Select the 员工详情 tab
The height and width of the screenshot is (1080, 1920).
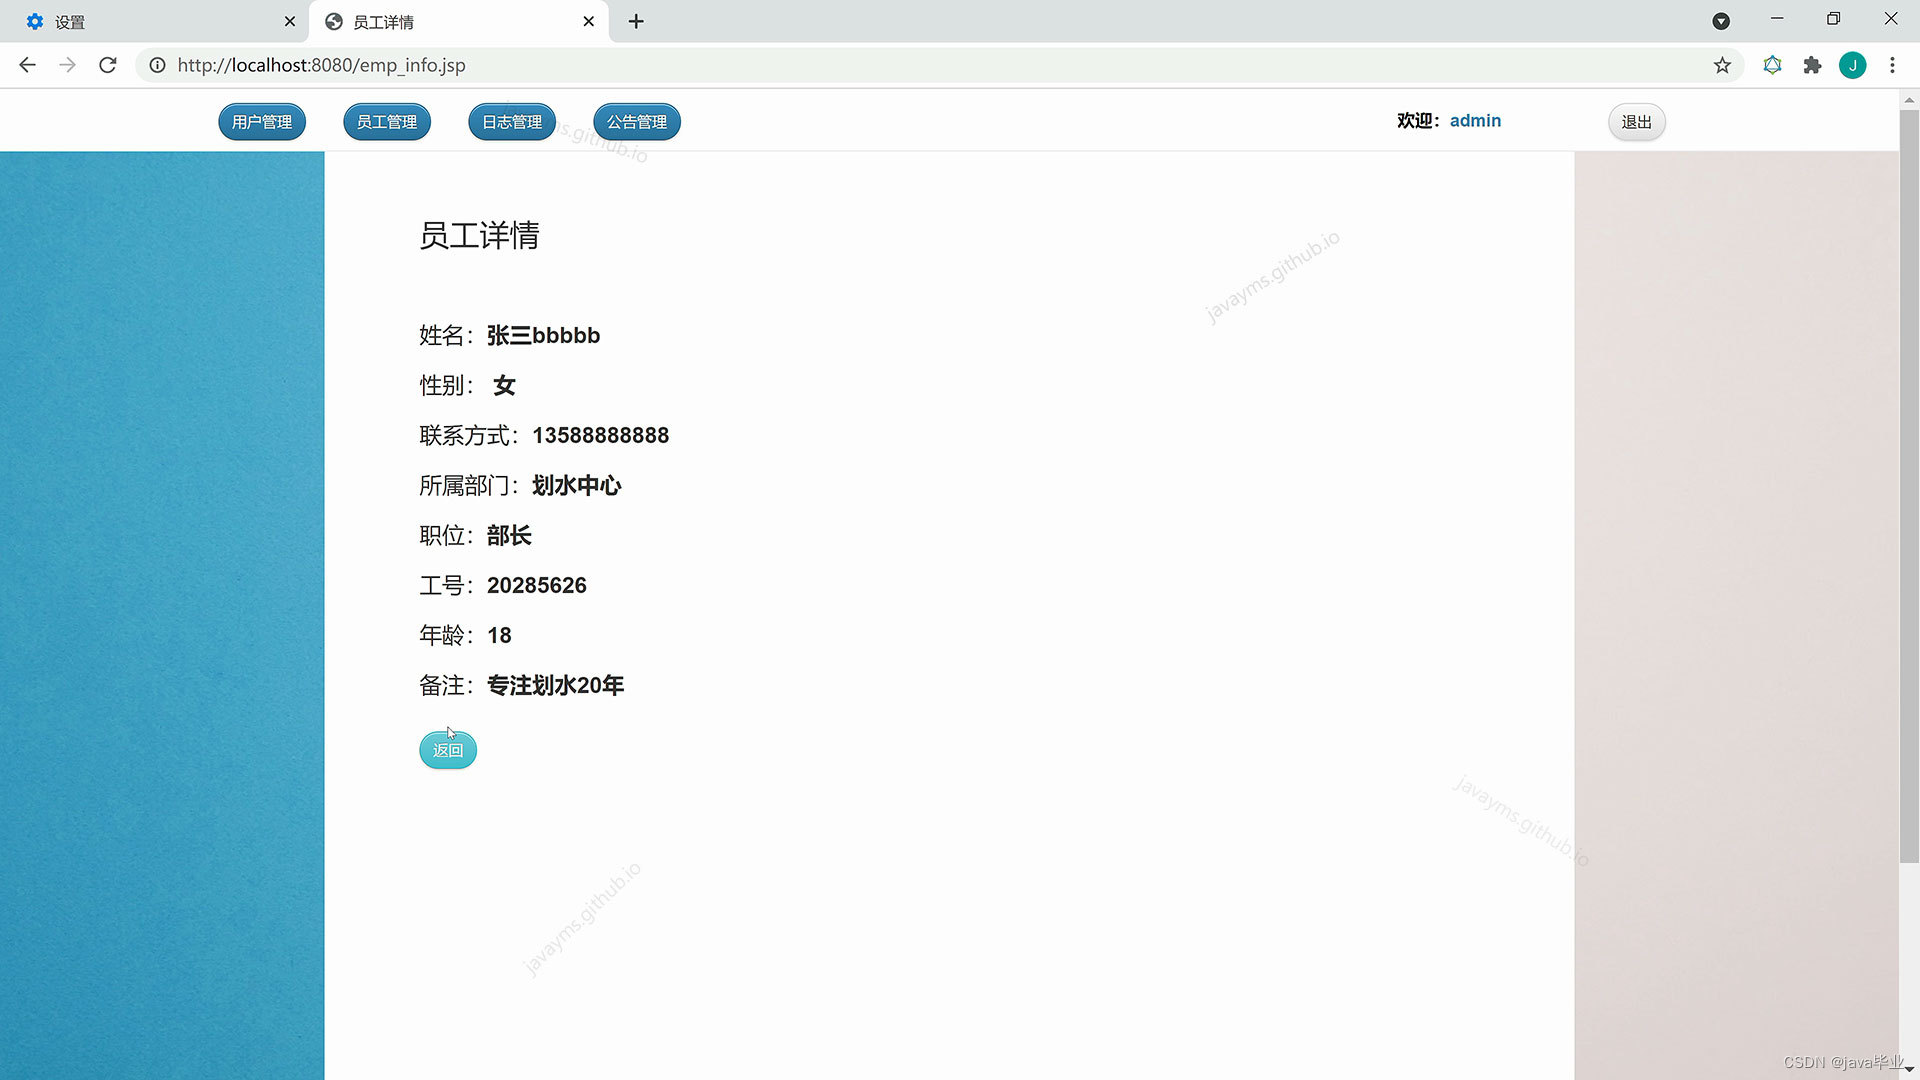point(459,21)
